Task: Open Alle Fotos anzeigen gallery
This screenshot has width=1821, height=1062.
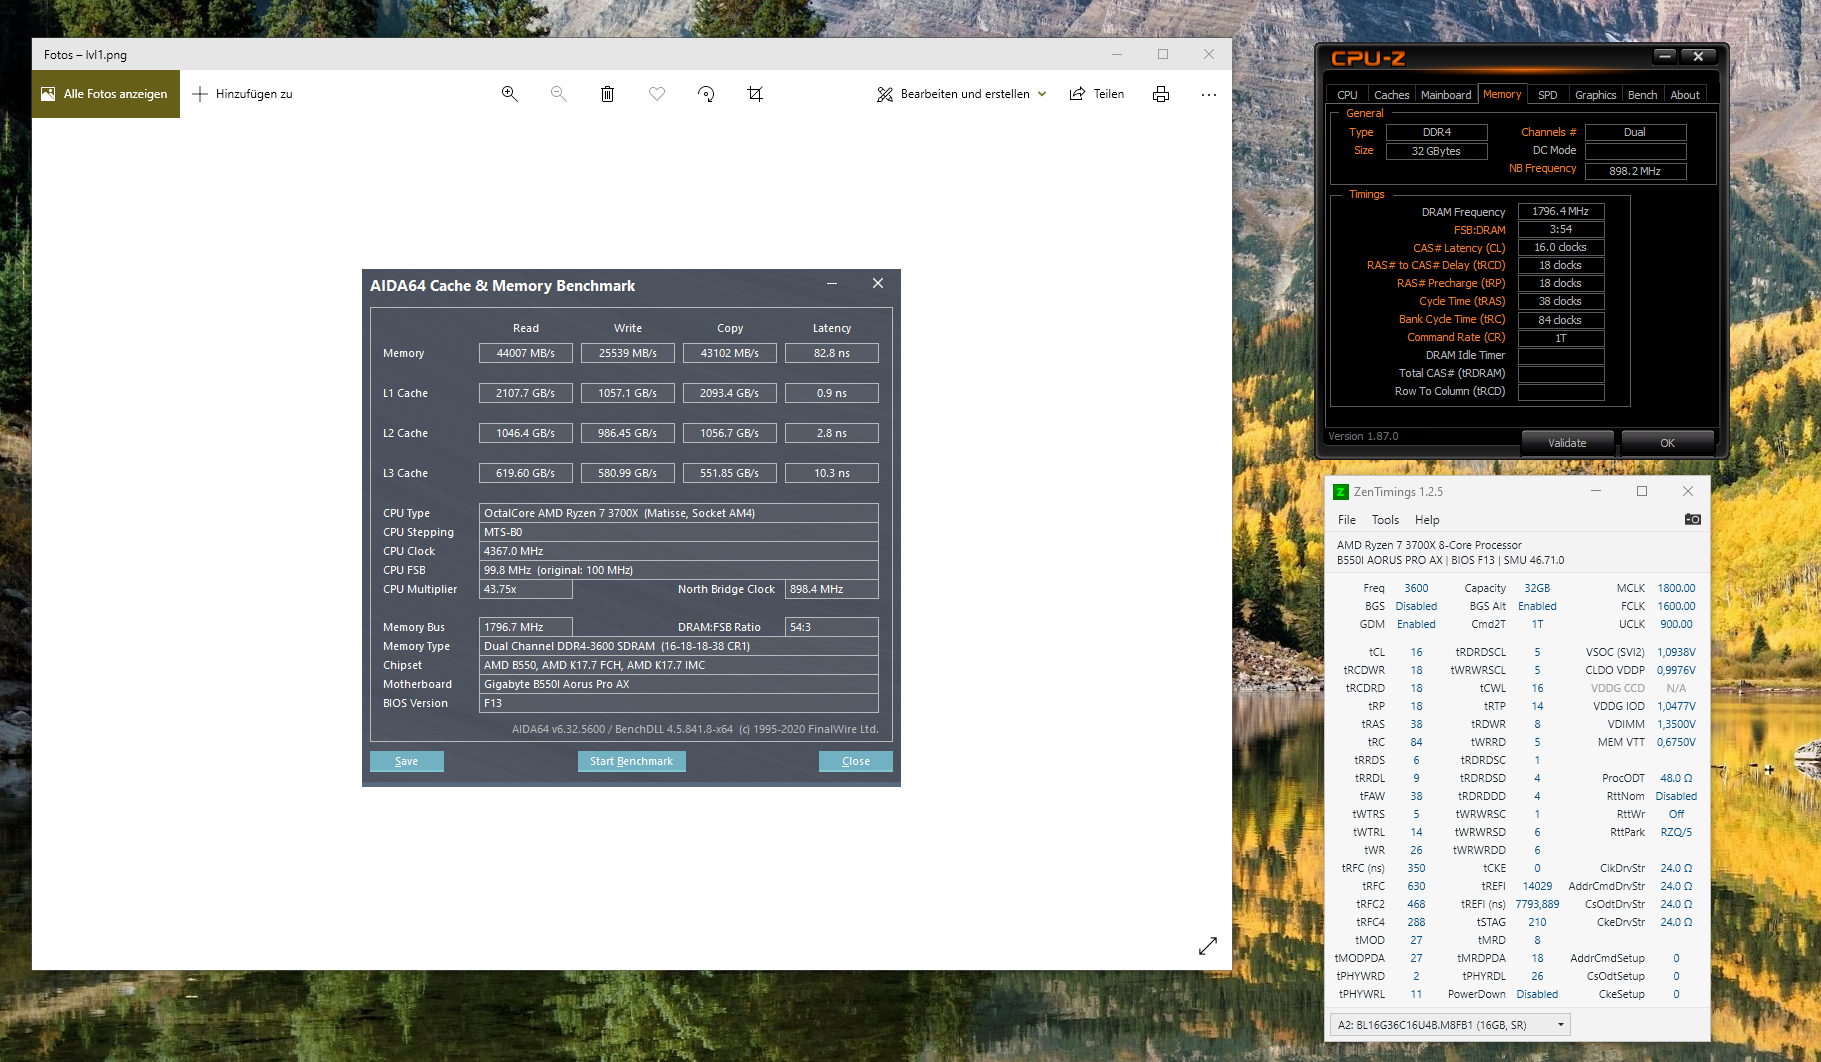Action: 106,94
